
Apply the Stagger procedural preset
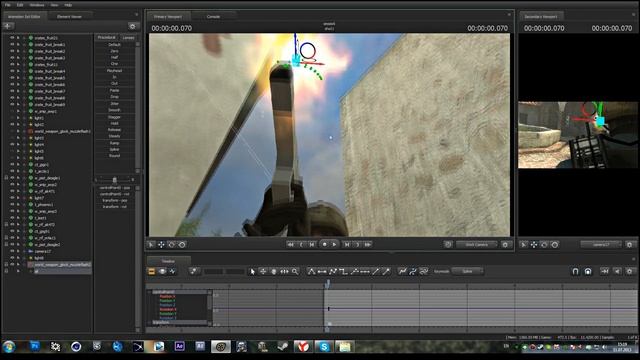tap(115, 117)
